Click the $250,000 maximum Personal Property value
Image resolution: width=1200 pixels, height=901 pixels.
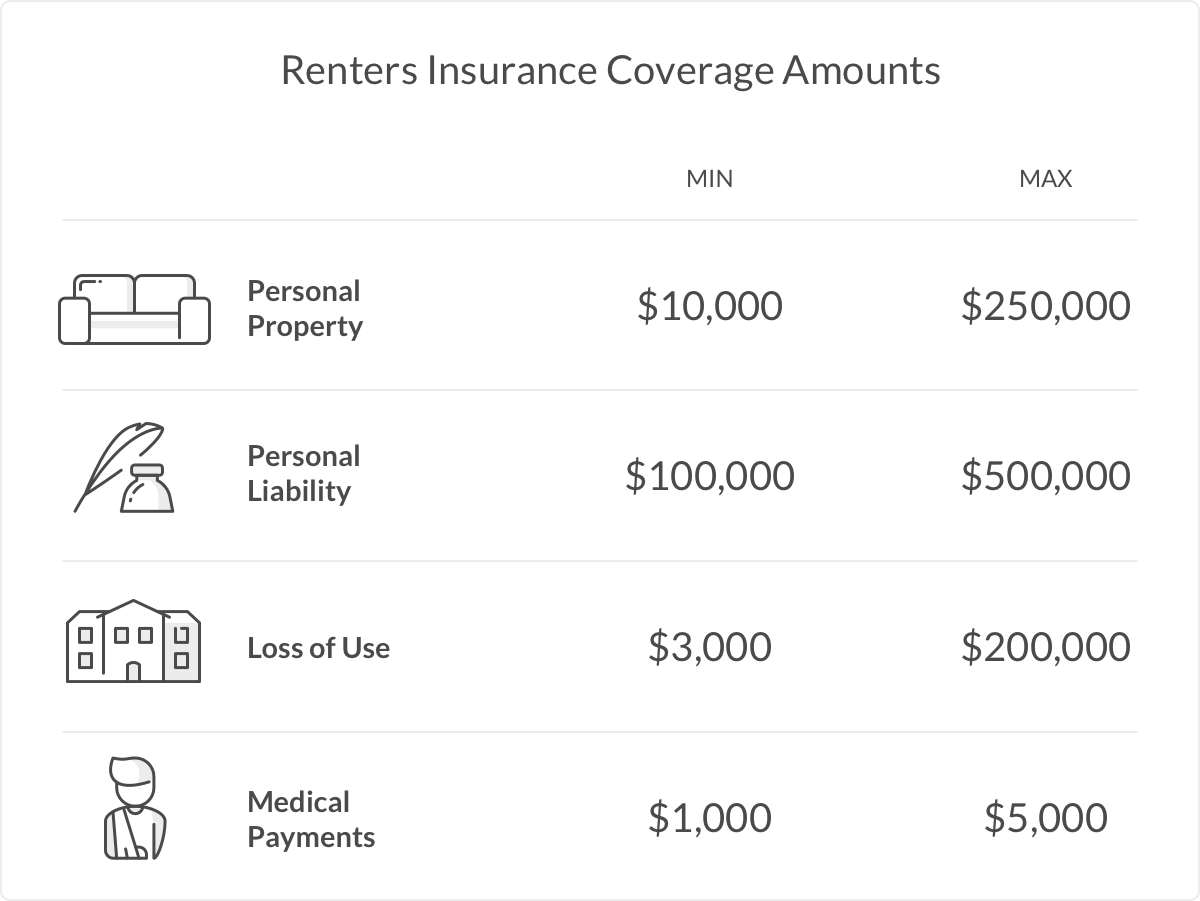click(x=1045, y=306)
